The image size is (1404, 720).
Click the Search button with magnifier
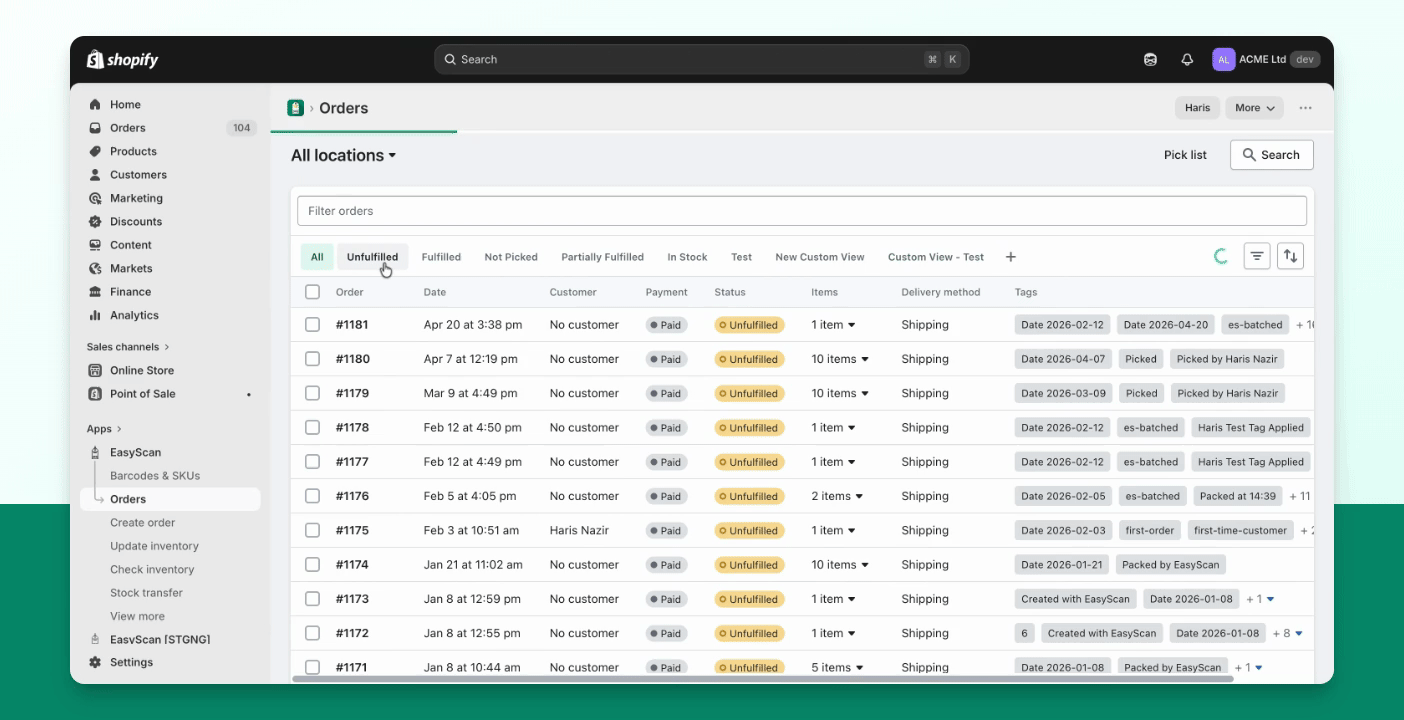pyautogui.click(x=1271, y=155)
